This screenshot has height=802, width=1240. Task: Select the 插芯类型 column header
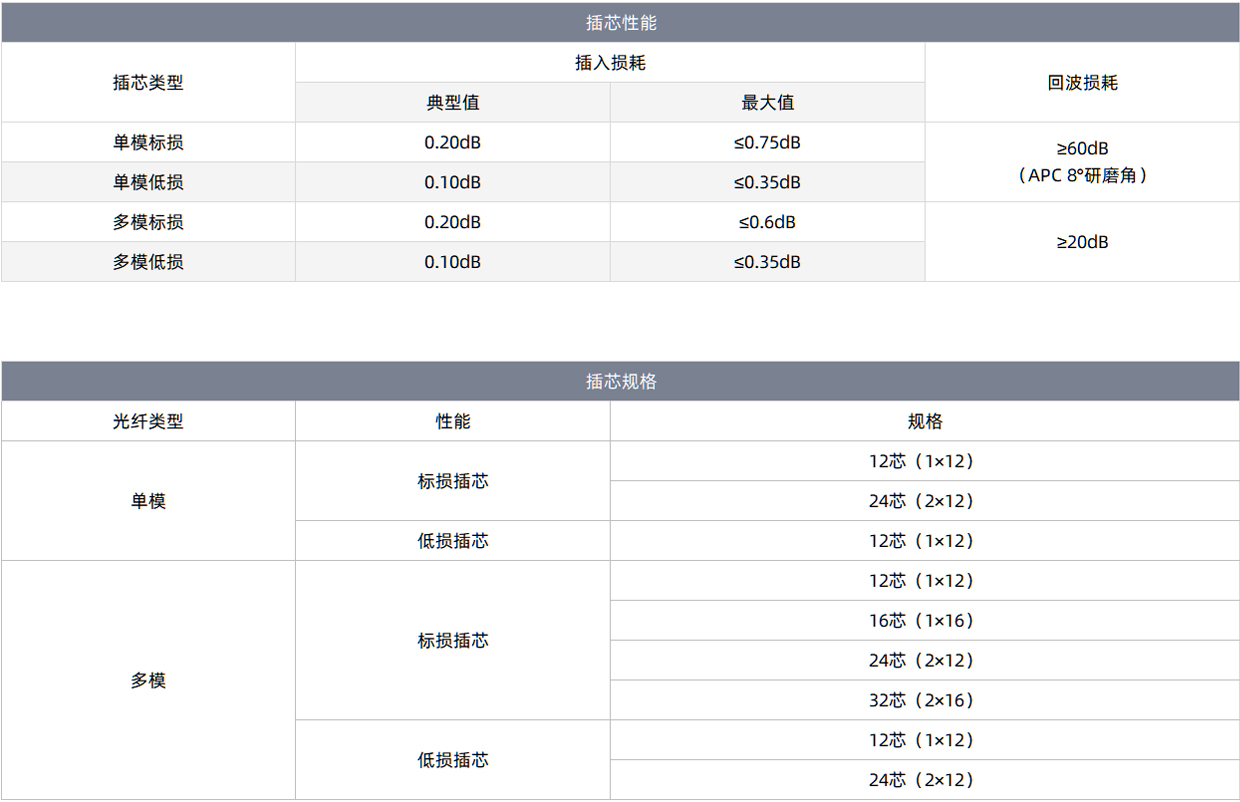(148, 83)
